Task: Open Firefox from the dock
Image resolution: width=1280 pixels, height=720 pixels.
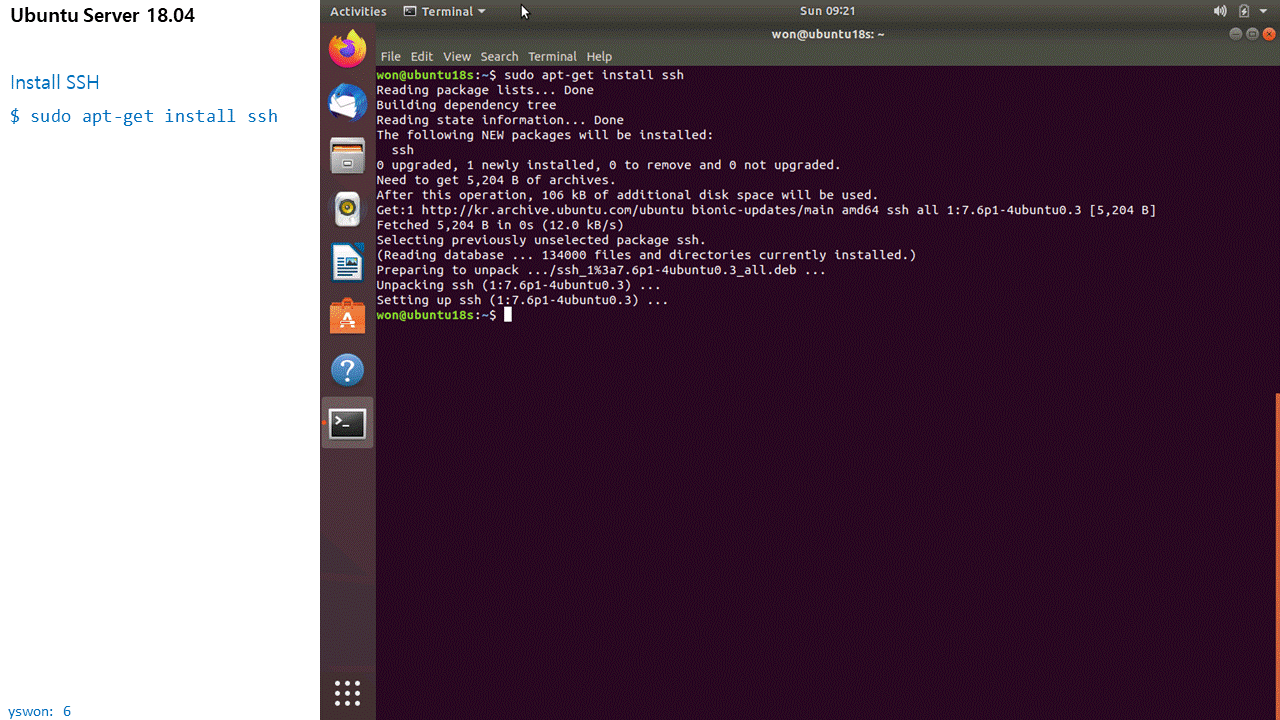Action: click(347, 49)
